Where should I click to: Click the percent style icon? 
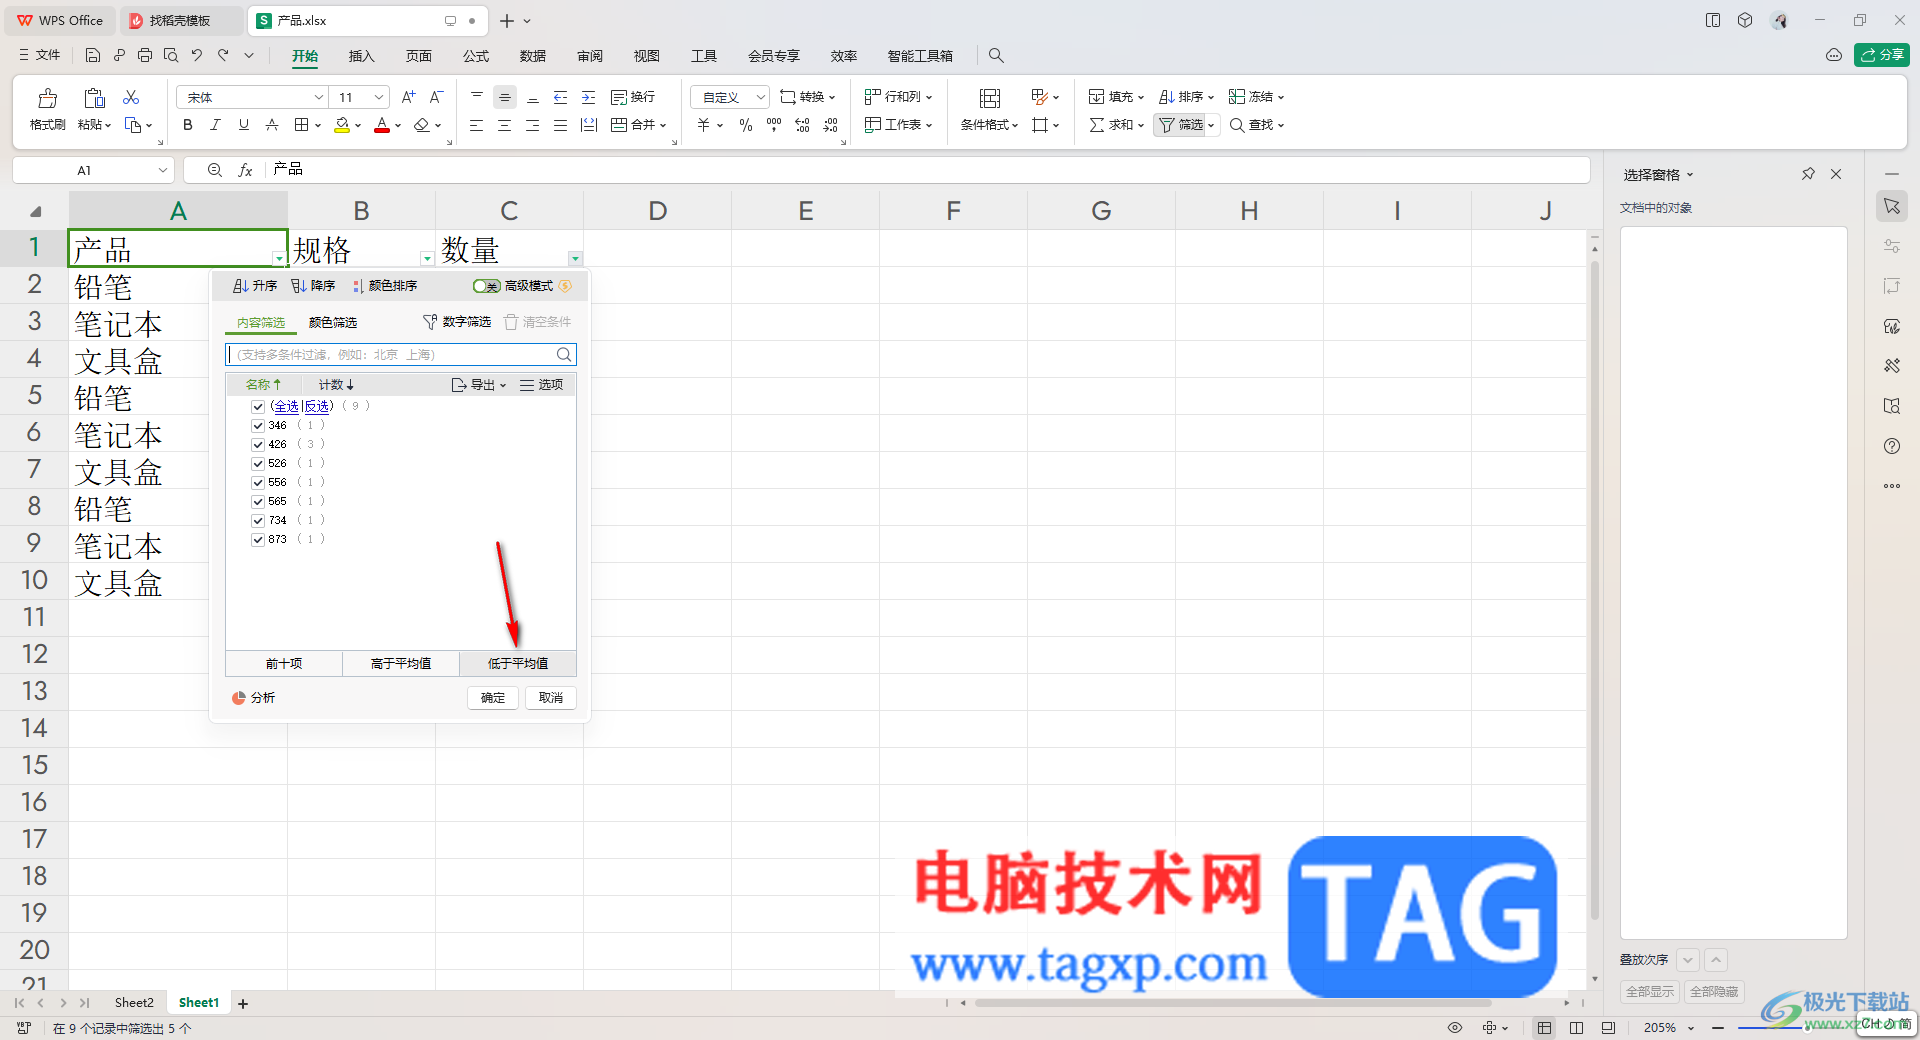click(745, 125)
